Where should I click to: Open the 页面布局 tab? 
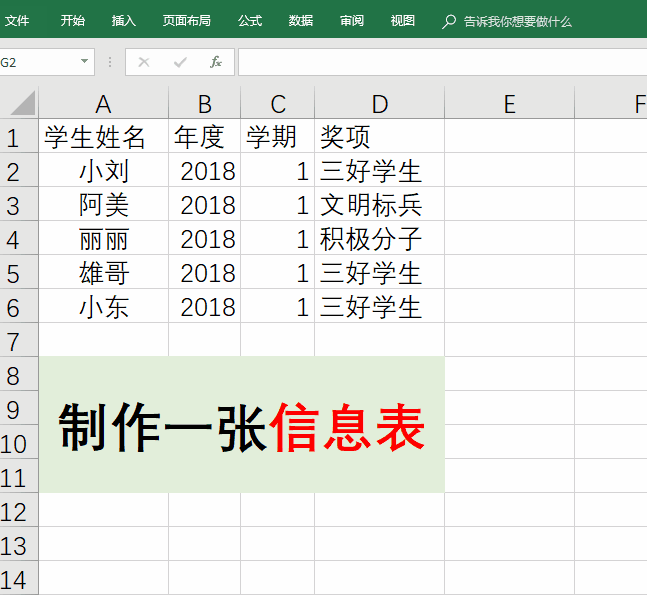coord(187,21)
